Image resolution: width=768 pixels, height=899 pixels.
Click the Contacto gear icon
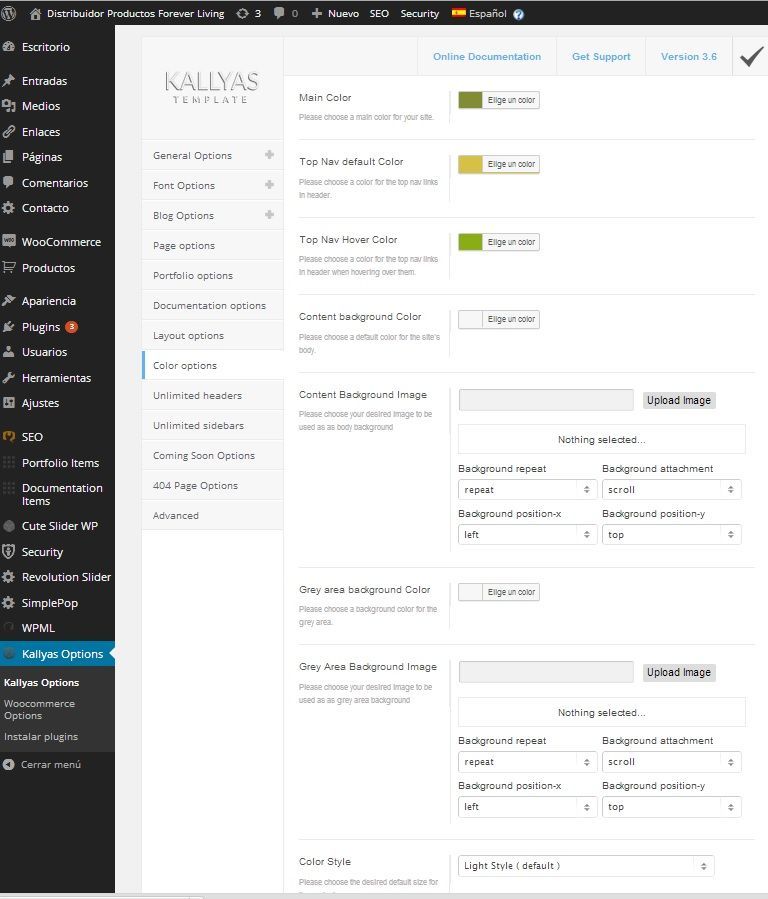9,208
